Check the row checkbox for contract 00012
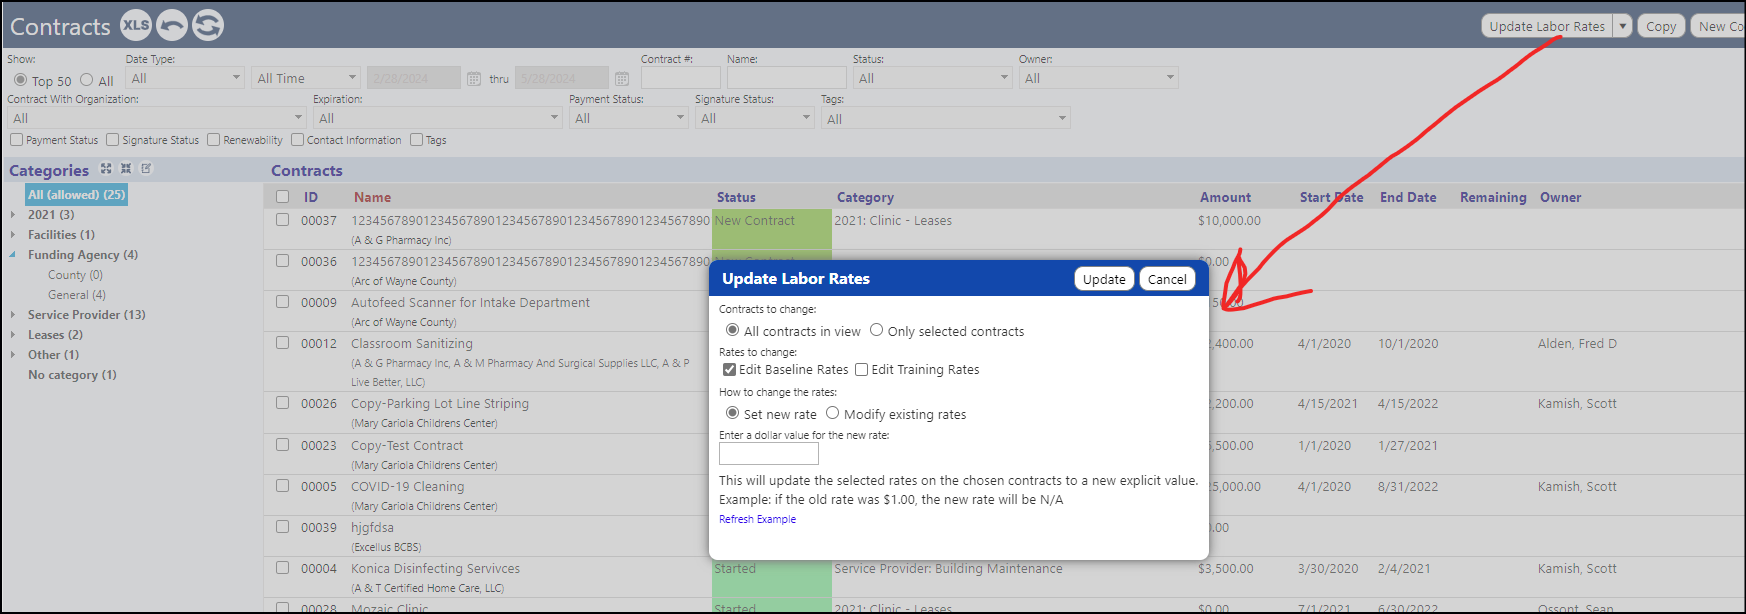Screen dimensions: 1746x614 (282, 343)
